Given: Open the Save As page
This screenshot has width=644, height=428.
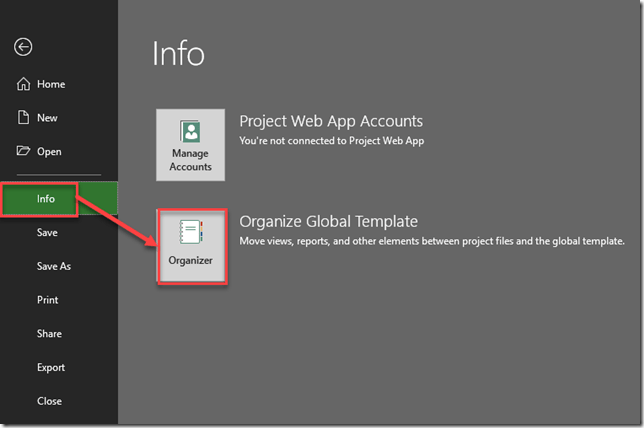Looking at the screenshot, I should click(53, 267).
